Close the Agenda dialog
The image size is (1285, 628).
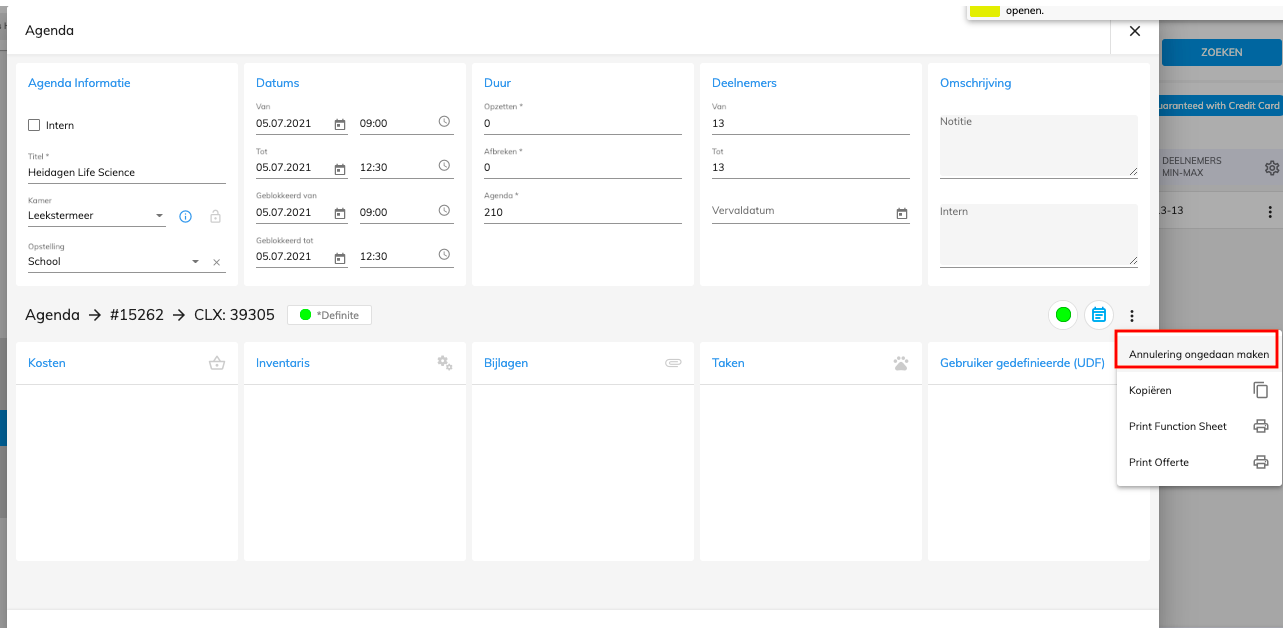point(1135,31)
